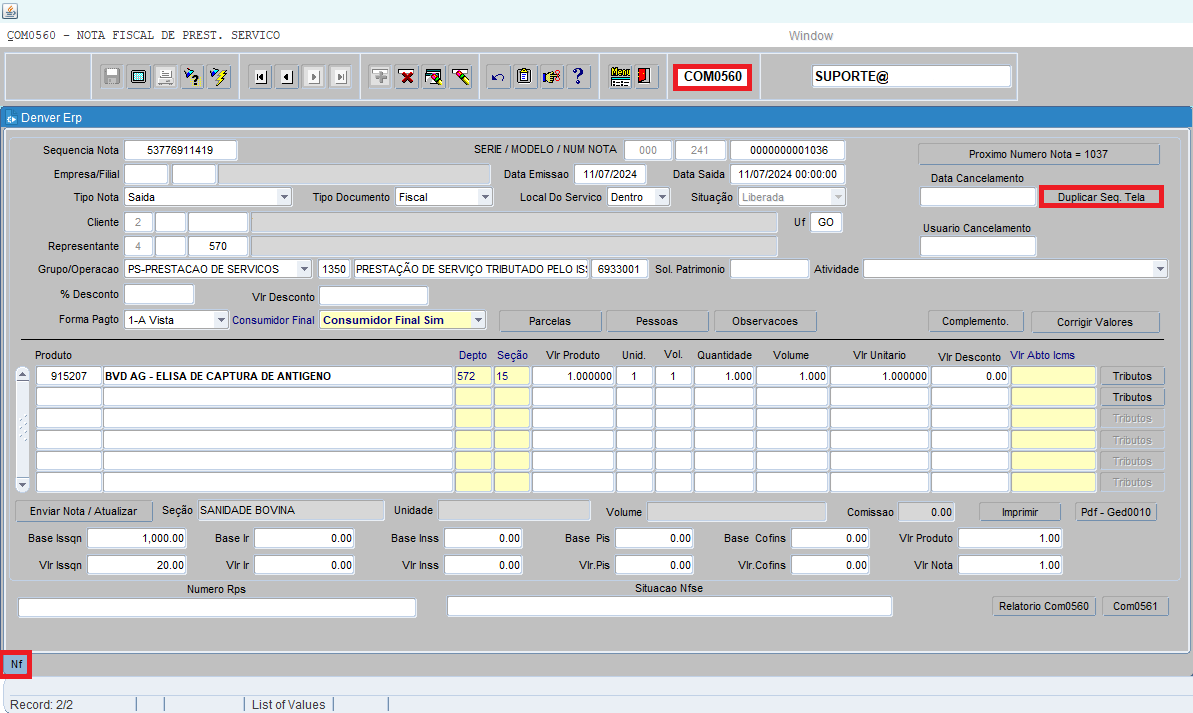This screenshot has height=713, width=1193.
Task: Open the Atividade dropdown
Action: (1160, 269)
